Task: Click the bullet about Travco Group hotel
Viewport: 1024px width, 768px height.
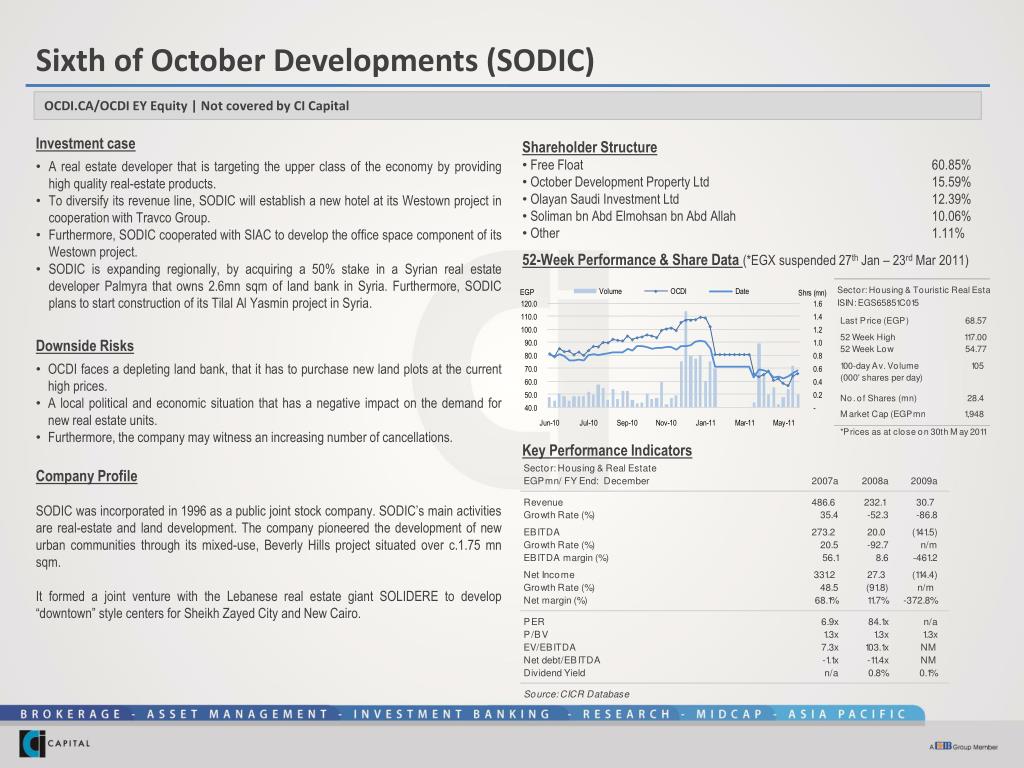Action: 269,209
